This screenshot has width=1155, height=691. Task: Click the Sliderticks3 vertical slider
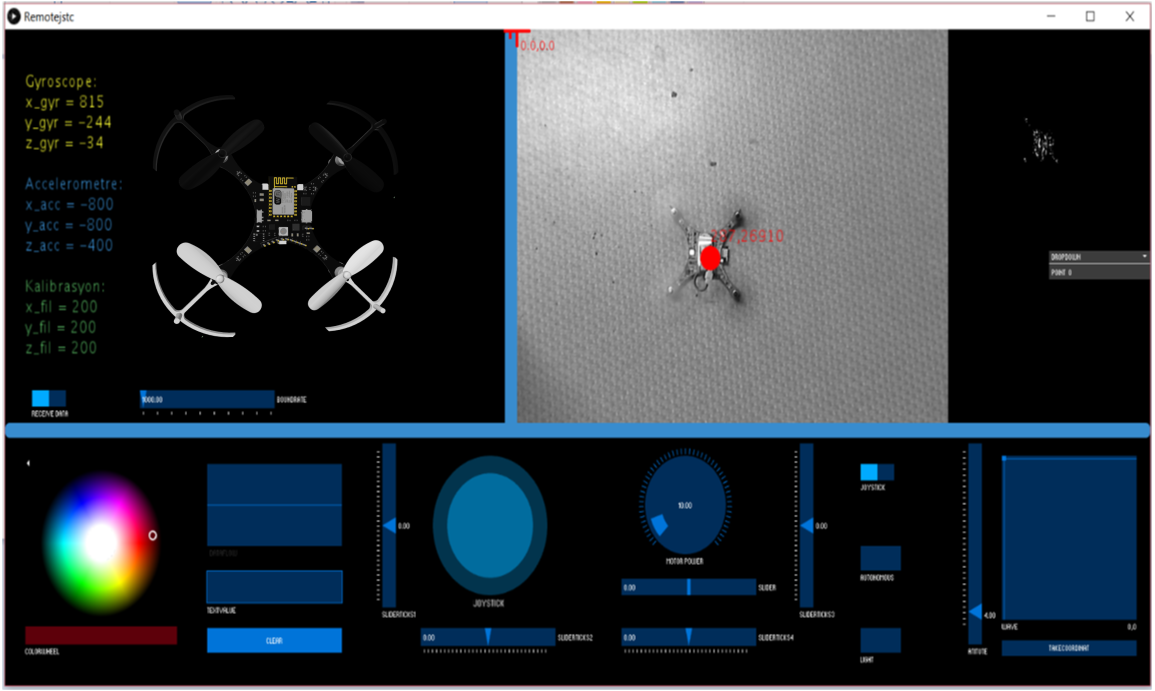(x=807, y=525)
